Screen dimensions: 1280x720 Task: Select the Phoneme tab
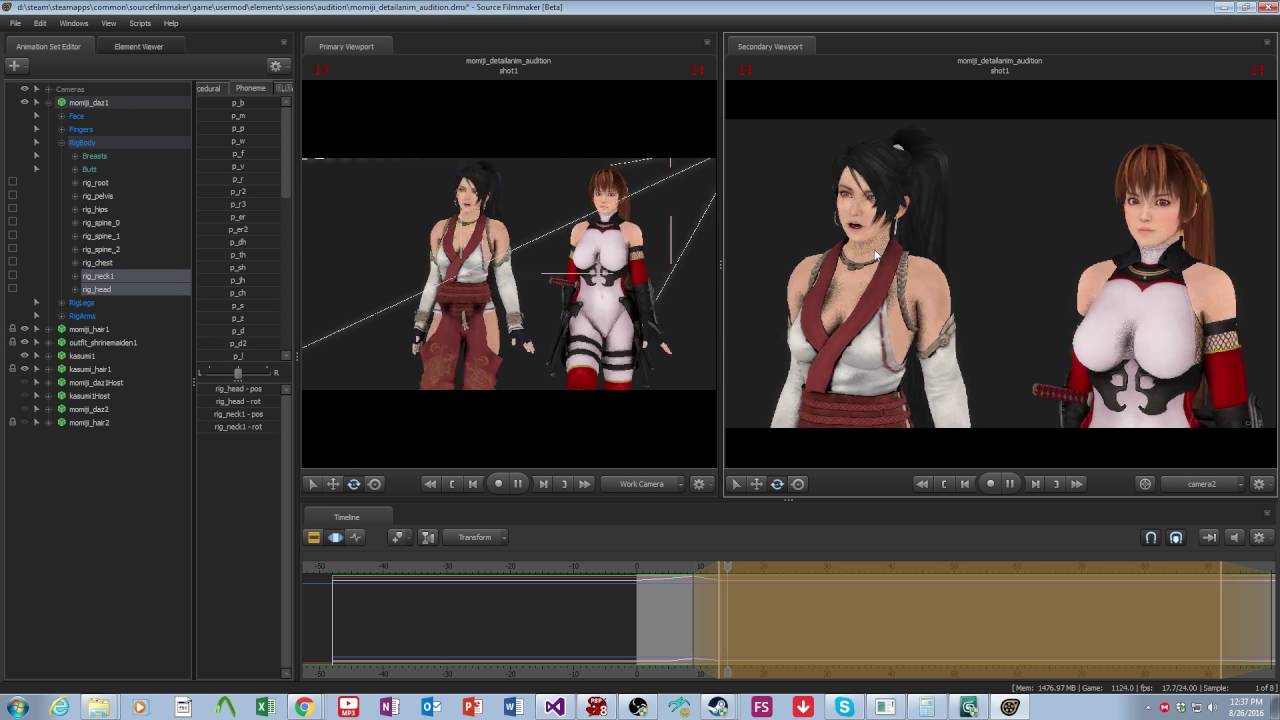250,88
